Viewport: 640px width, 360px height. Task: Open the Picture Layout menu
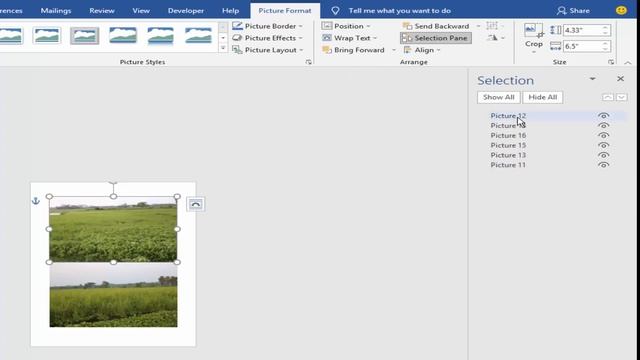coord(267,50)
